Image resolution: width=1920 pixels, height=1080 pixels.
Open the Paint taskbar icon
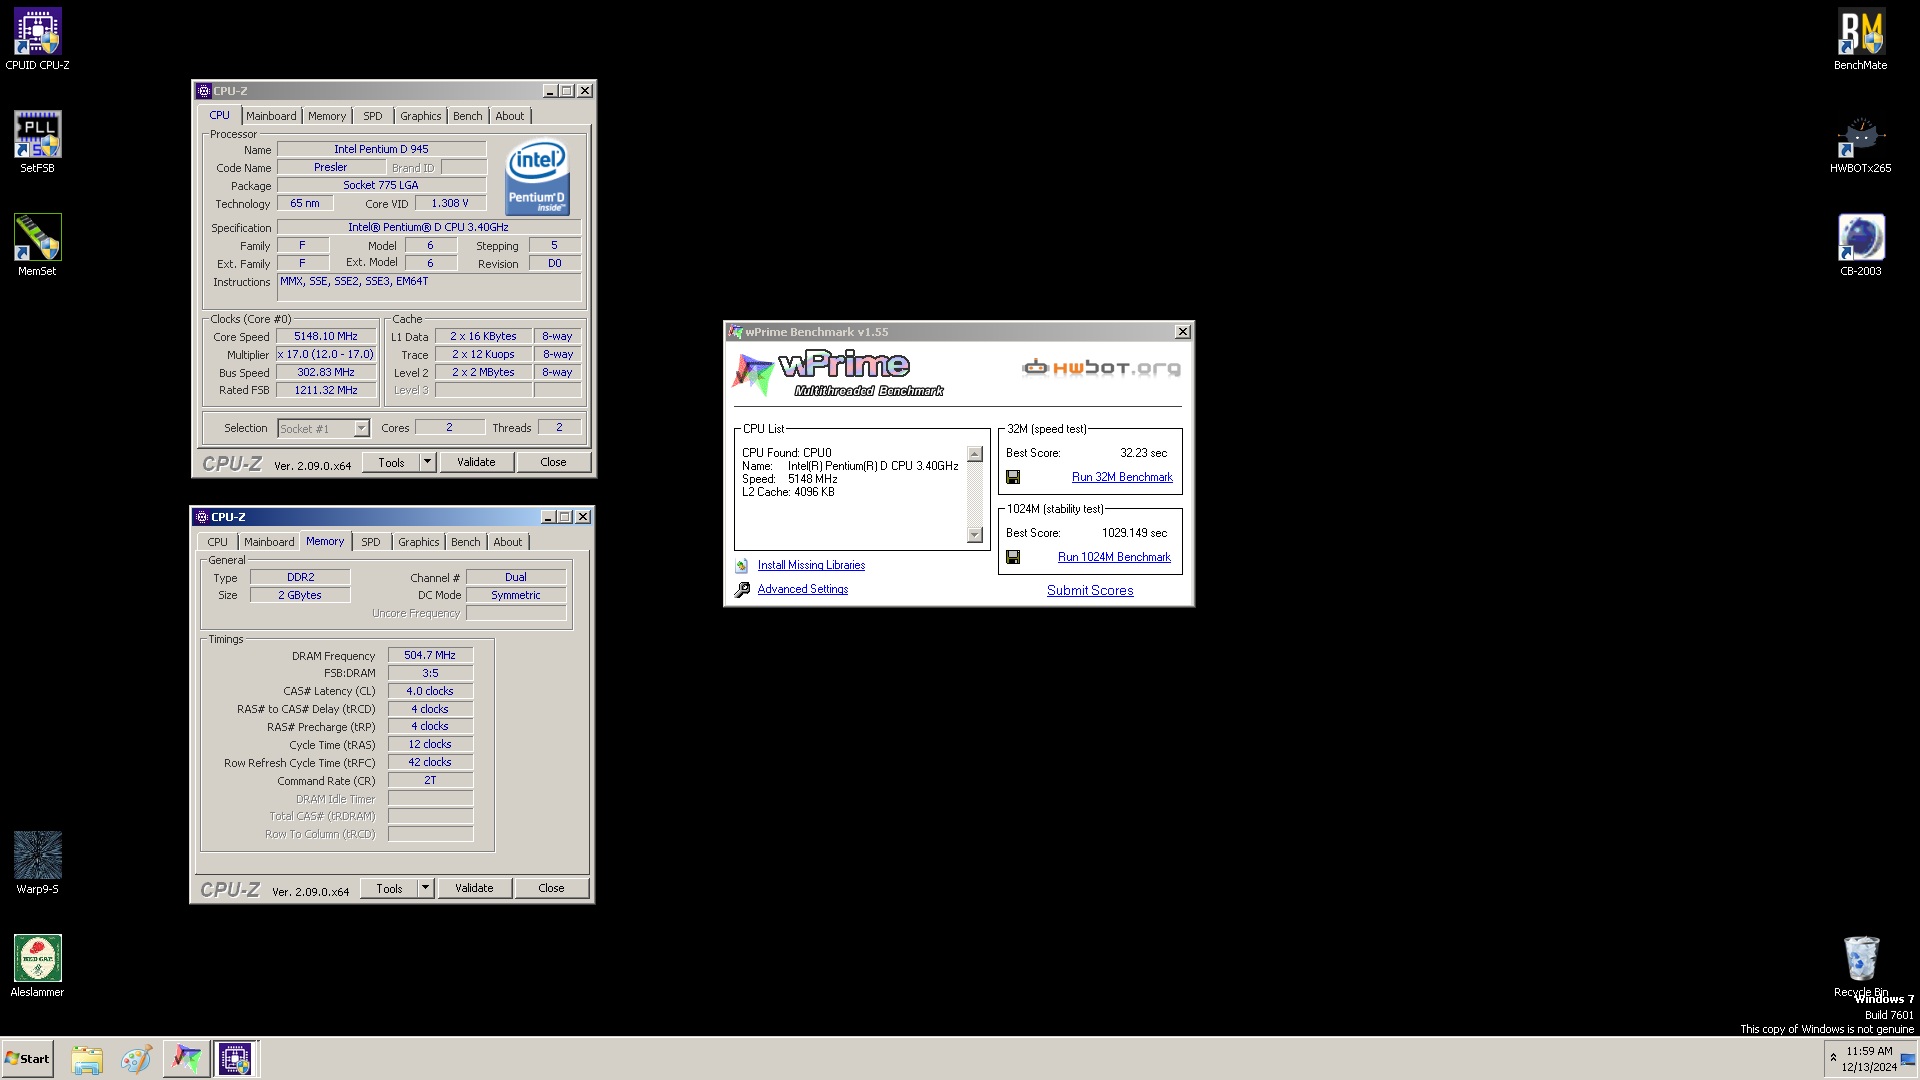(x=136, y=1059)
